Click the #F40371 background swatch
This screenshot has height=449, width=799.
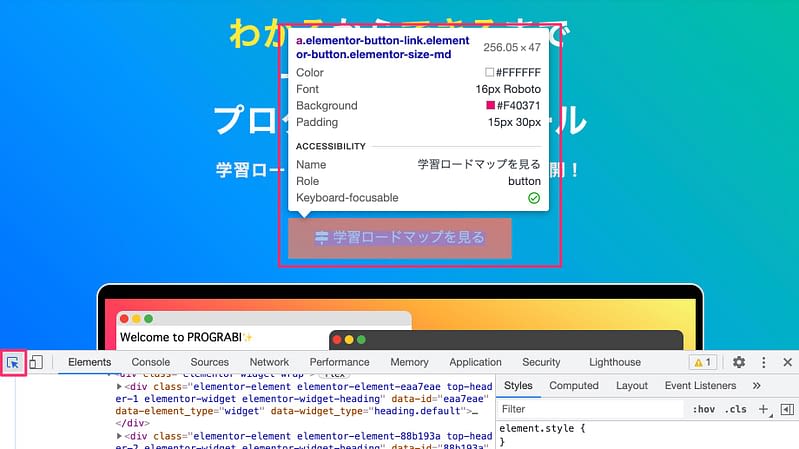click(491, 105)
